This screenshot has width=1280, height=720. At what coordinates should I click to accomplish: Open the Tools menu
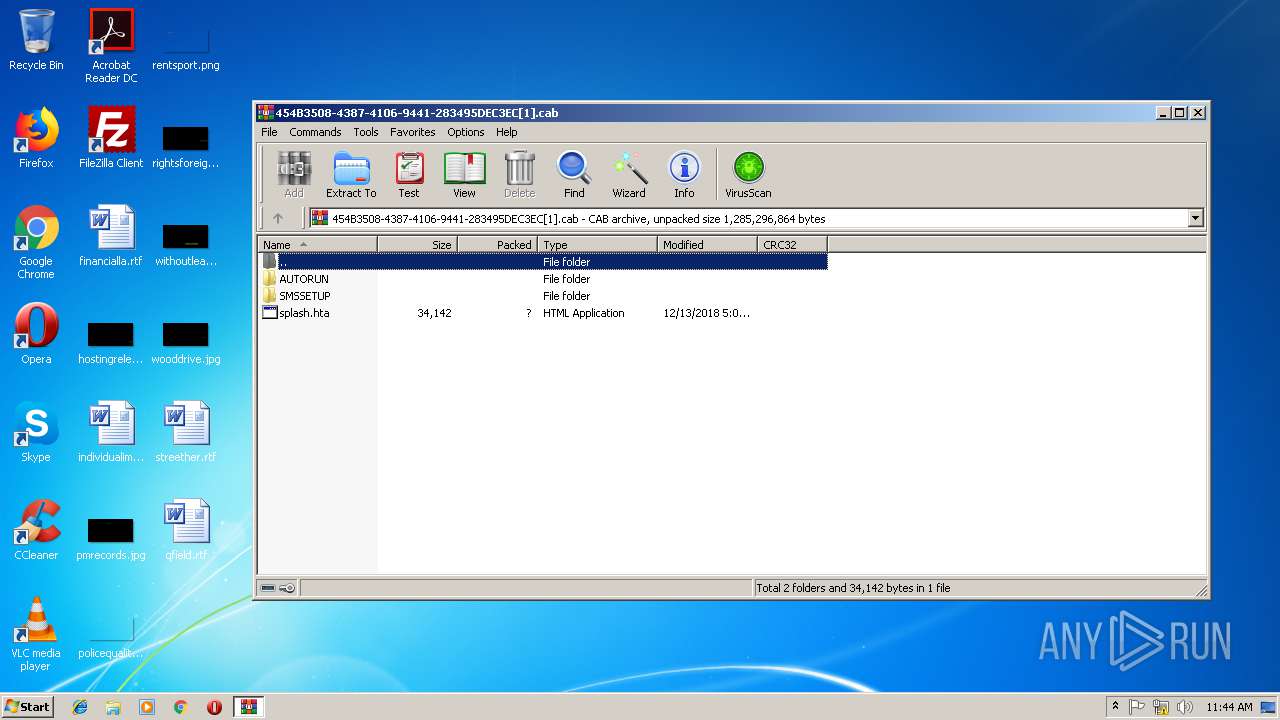coord(366,132)
